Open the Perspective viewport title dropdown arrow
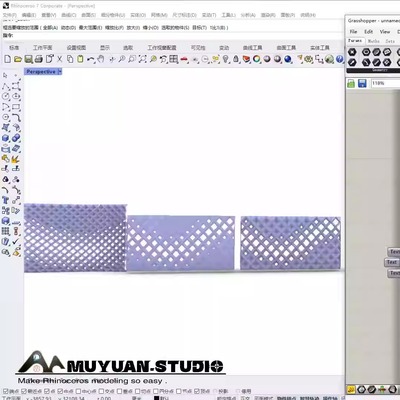This screenshot has width=400, height=400. [x=59, y=72]
